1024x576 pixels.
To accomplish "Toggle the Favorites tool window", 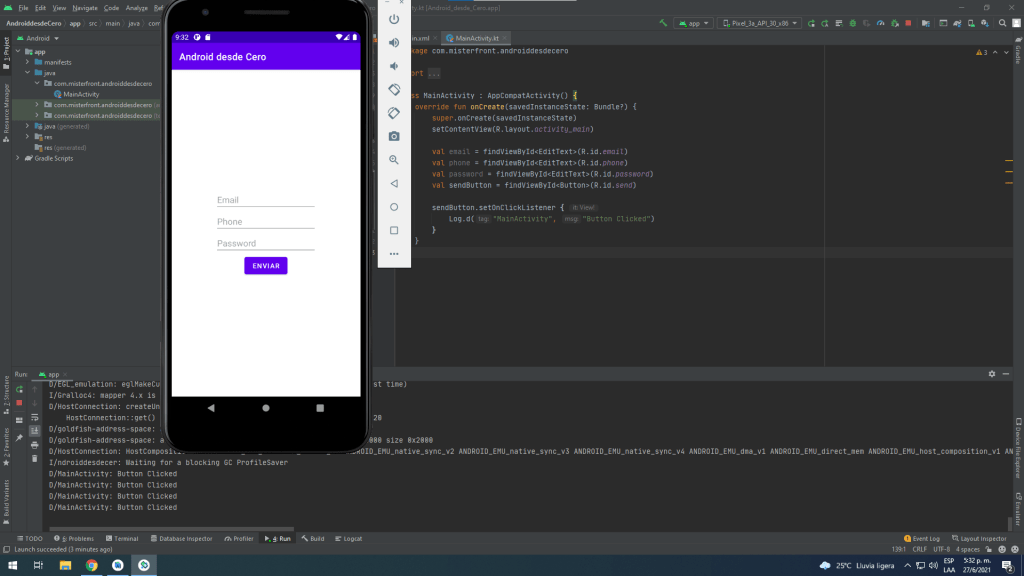I will [x=6, y=447].
